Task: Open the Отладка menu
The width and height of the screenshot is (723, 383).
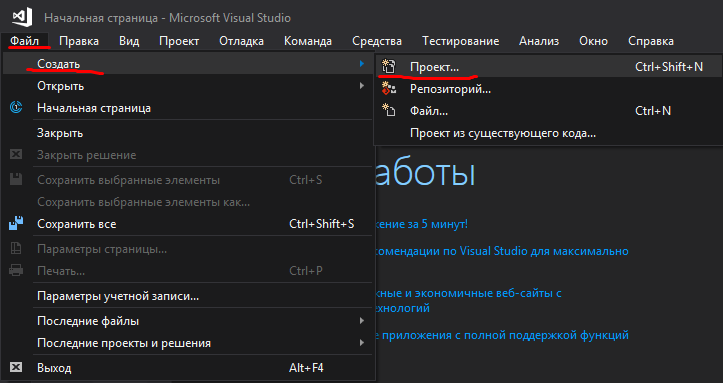Action: [x=241, y=41]
